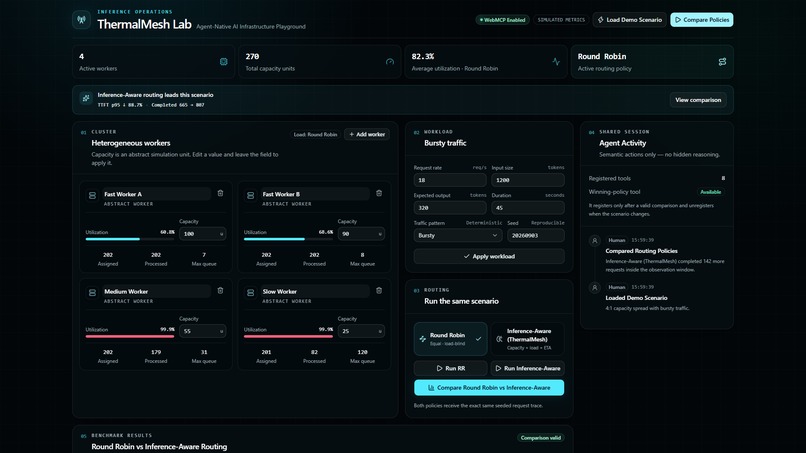Open the Traffic pattern Bursty dropdown
Image resolution: width=806 pixels, height=453 pixels.
pos(457,235)
